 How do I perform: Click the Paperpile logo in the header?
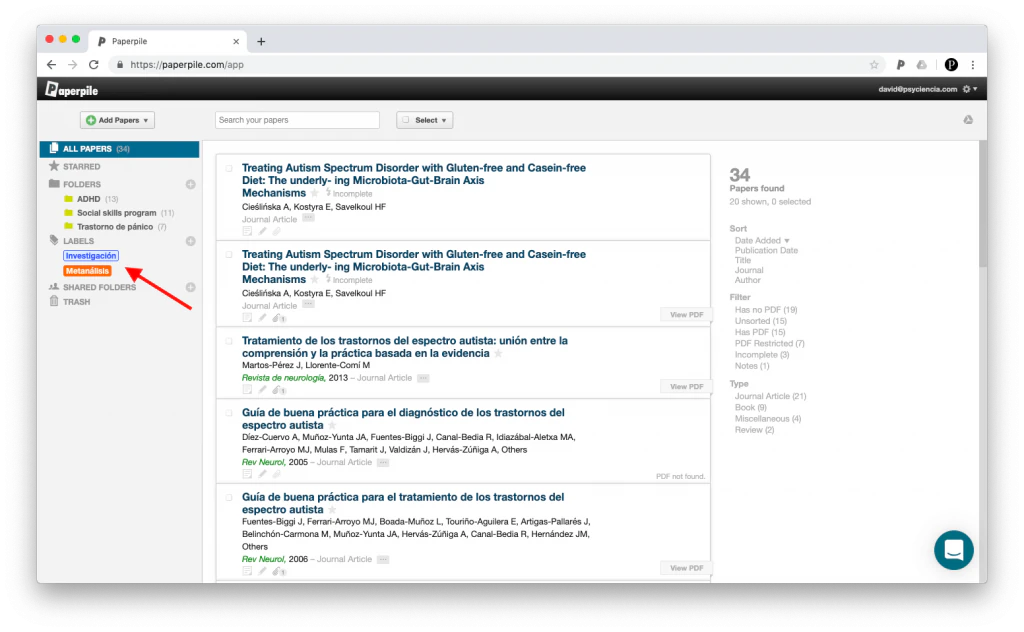72,89
